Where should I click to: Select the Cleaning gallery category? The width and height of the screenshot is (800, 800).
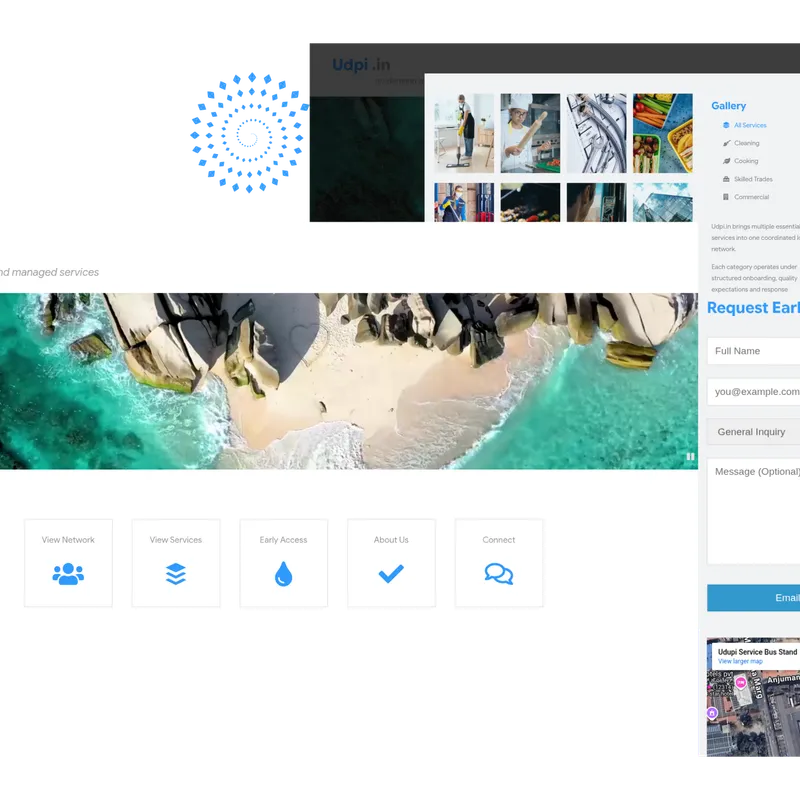[746, 143]
